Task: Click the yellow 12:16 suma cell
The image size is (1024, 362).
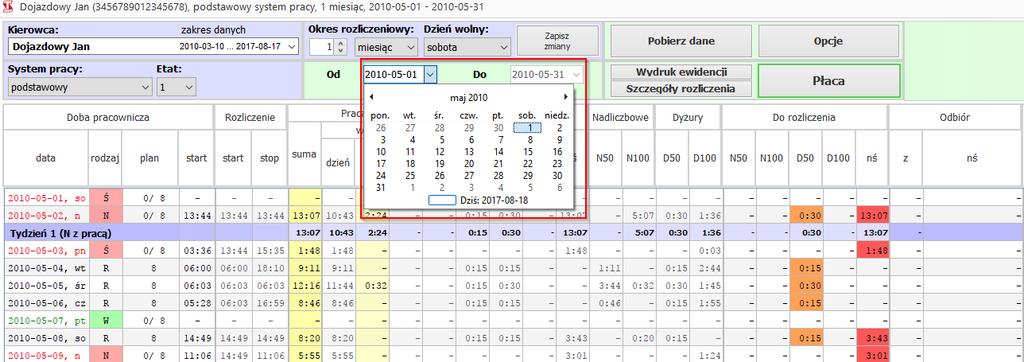Action: point(304,286)
